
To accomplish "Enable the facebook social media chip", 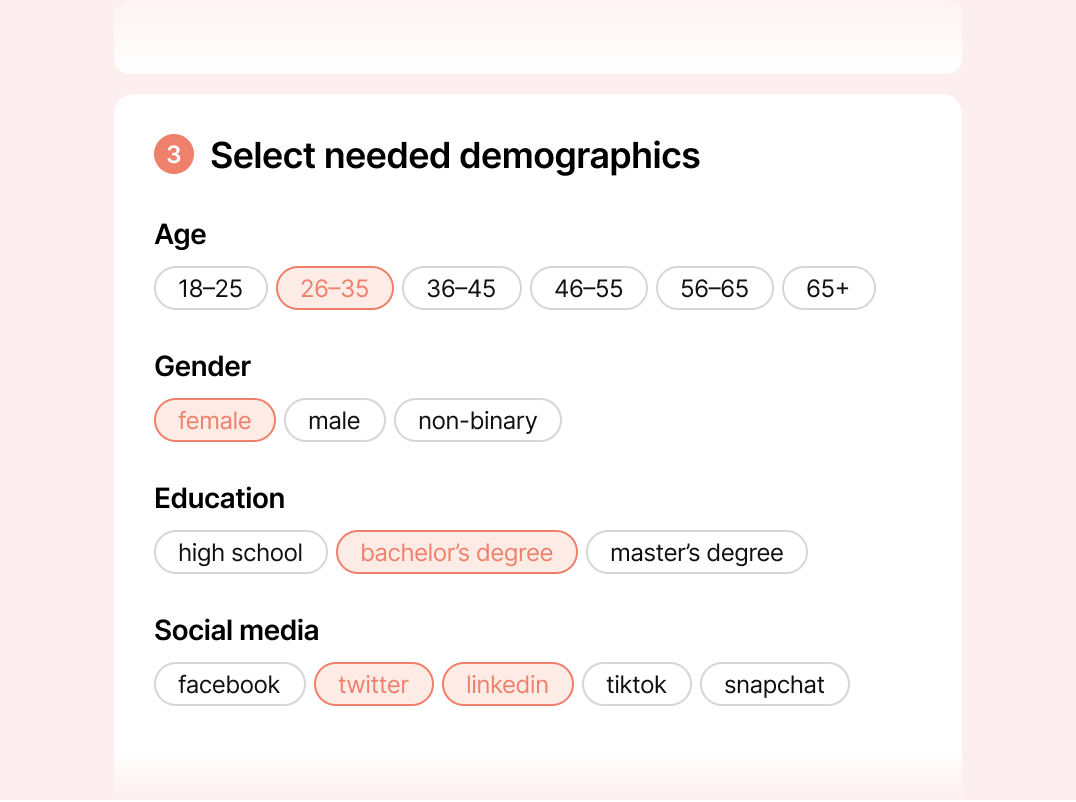I will point(230,684).
